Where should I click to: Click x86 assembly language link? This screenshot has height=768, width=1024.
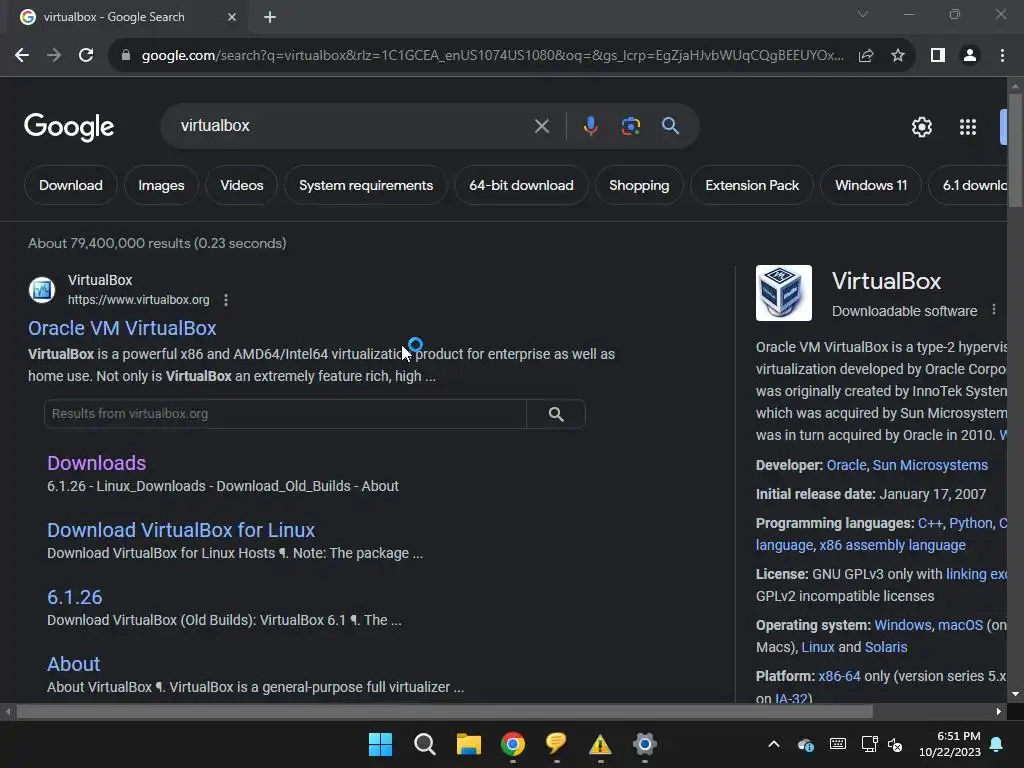click(892, 545)
